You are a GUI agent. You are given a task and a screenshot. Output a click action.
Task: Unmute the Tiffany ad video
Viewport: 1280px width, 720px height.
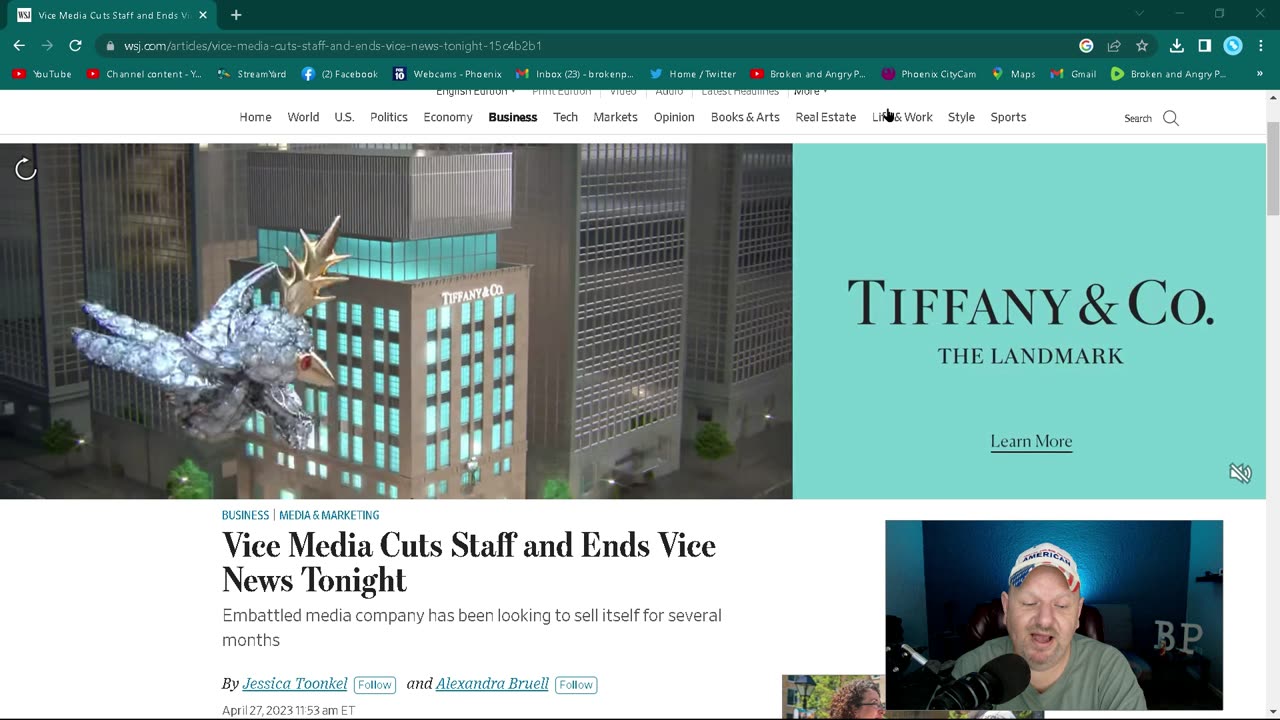click(x=1240, y=473)
